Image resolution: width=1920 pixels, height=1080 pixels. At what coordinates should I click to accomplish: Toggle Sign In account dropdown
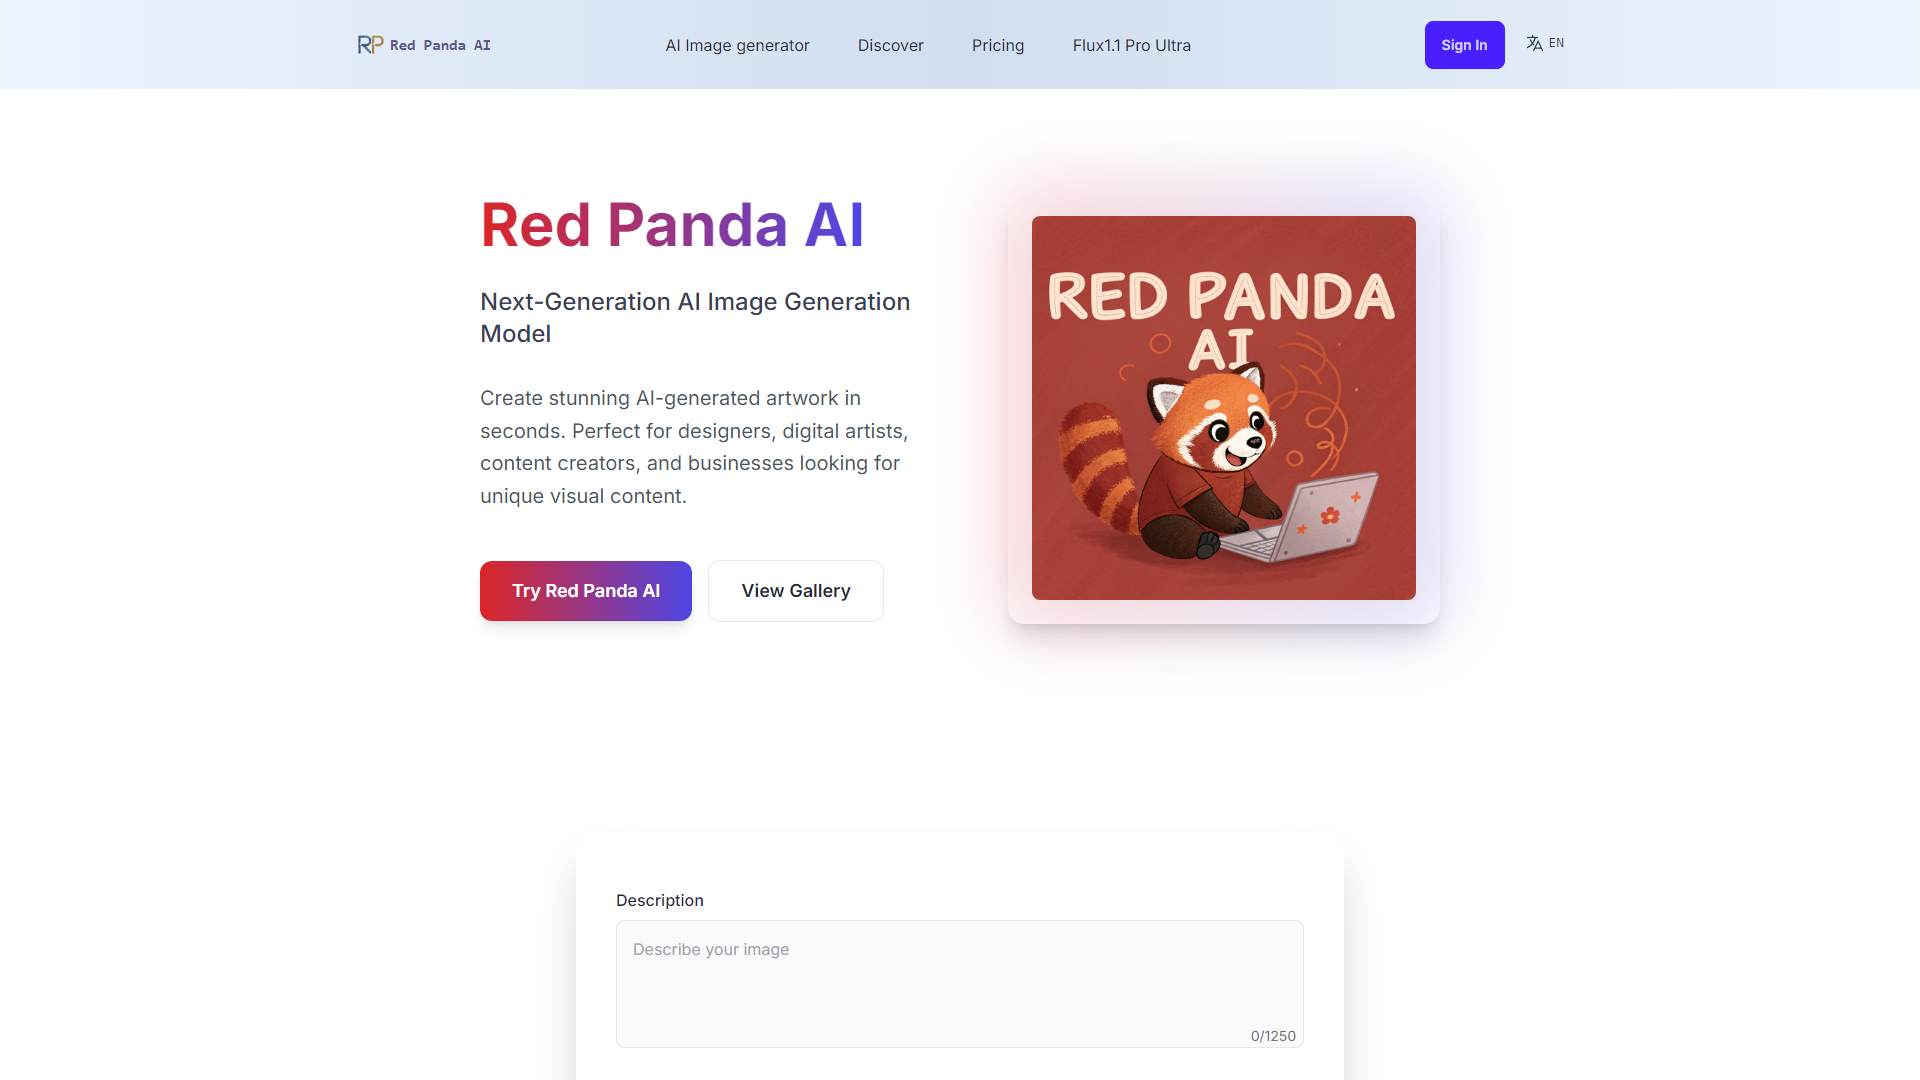pyautogui.click(x=1462, y=44)
